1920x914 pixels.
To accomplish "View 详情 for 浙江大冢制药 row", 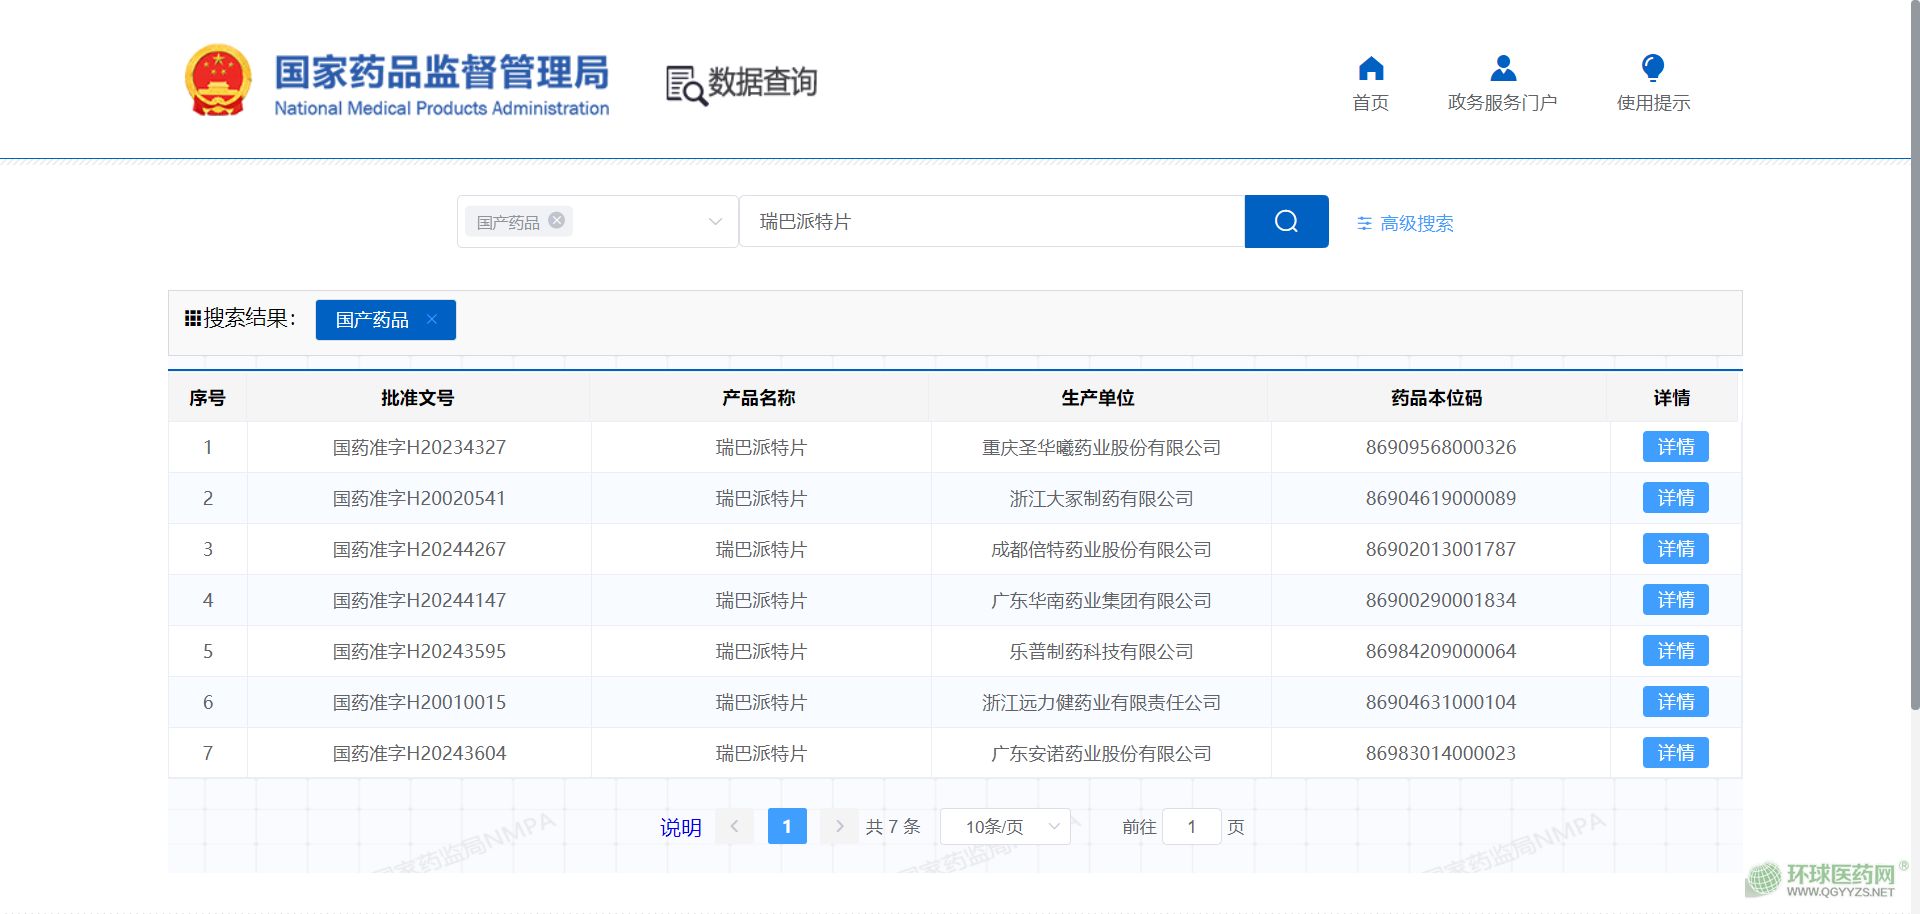I will pyautogui.click(x=1675, y=498).
